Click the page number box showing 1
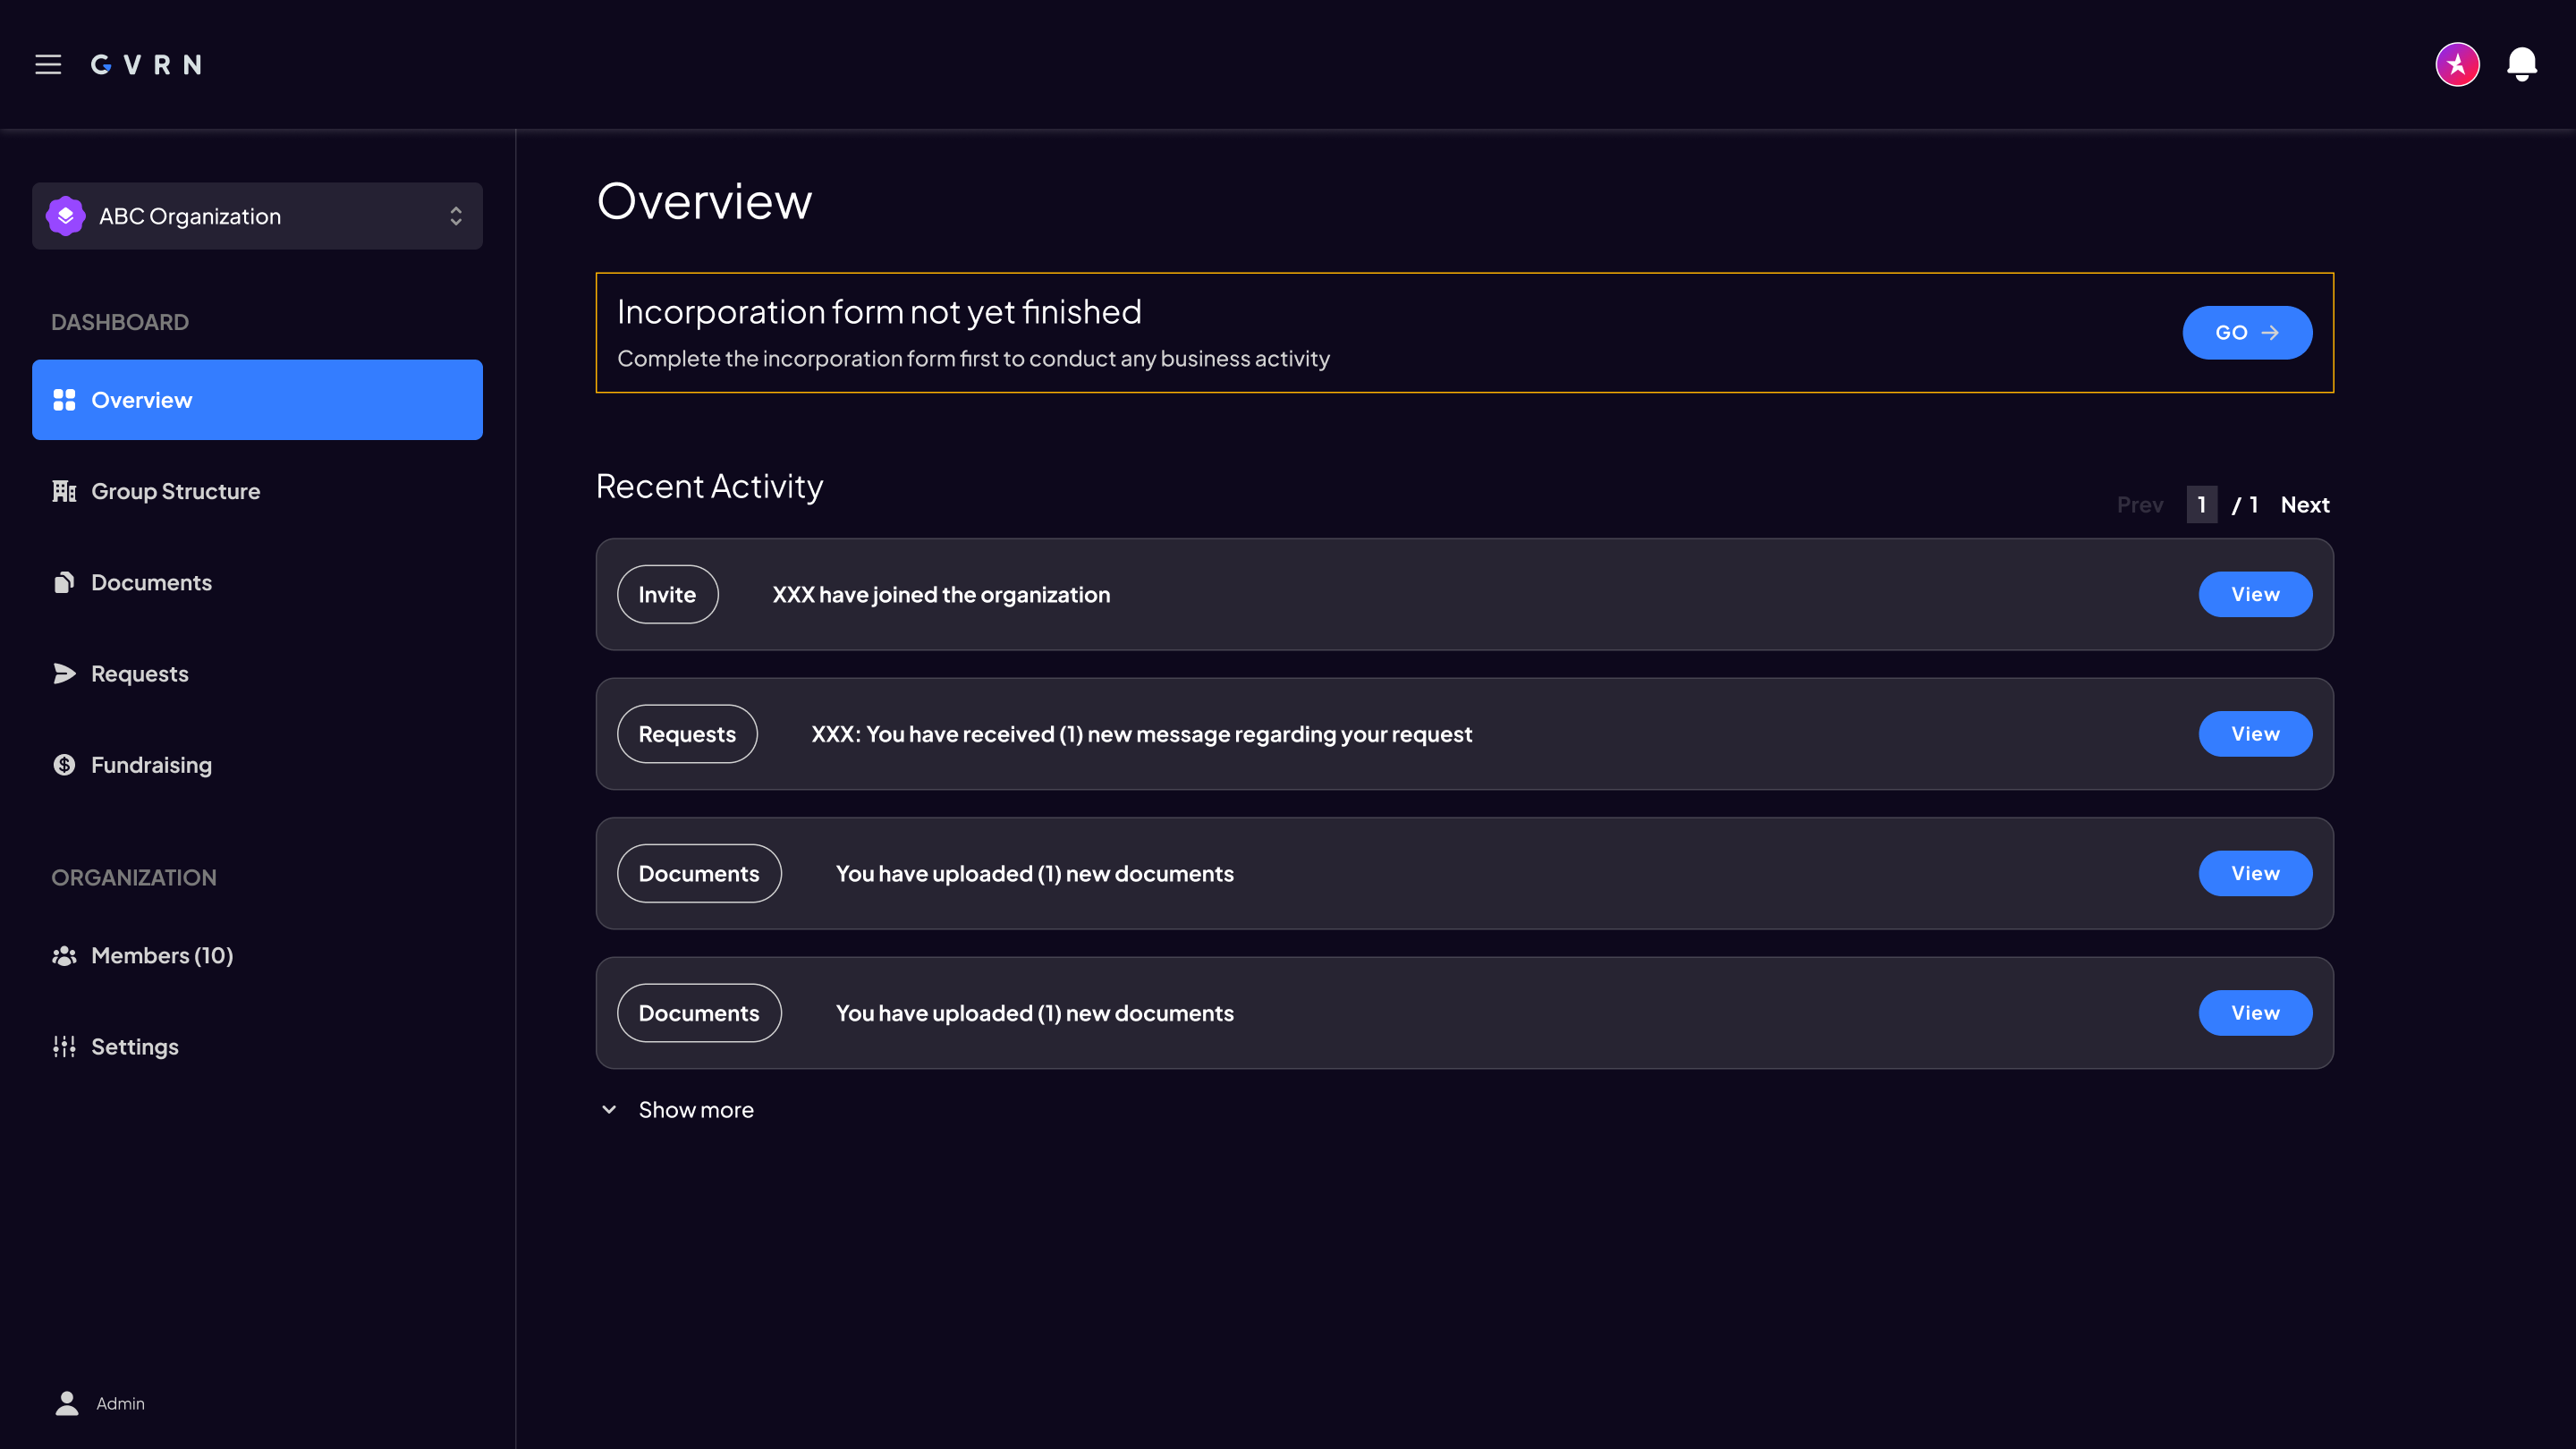 click(x=2202, y=505)
